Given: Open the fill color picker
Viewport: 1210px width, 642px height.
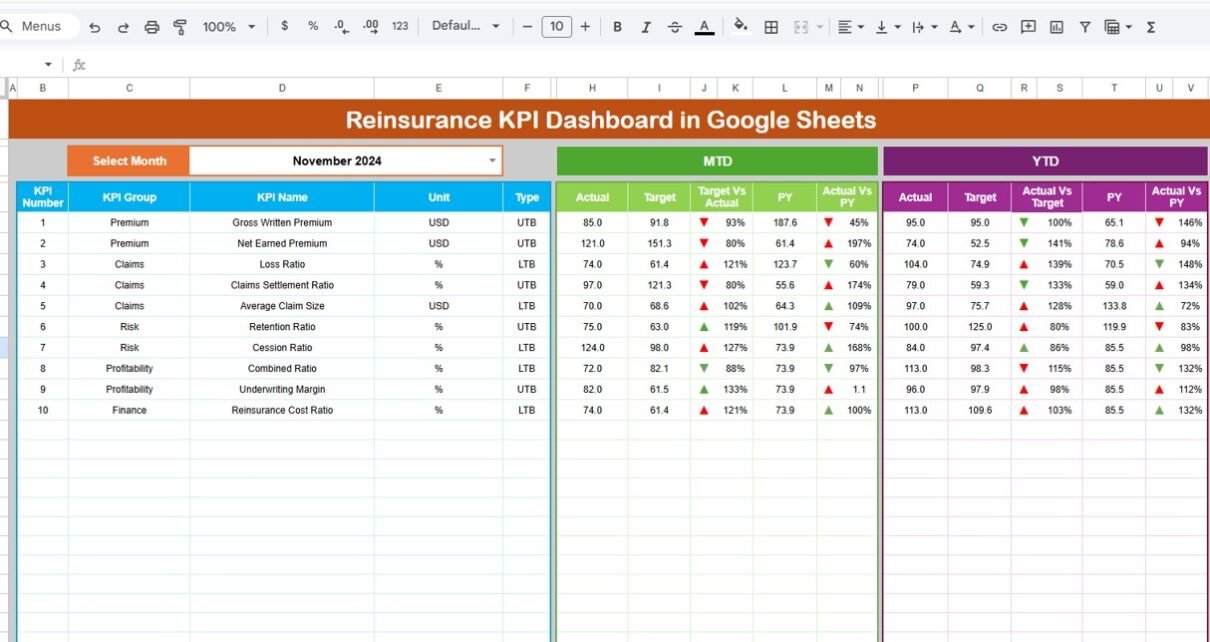Looking at the screenshot, I should pyautogui.click(x=740, y=27).
